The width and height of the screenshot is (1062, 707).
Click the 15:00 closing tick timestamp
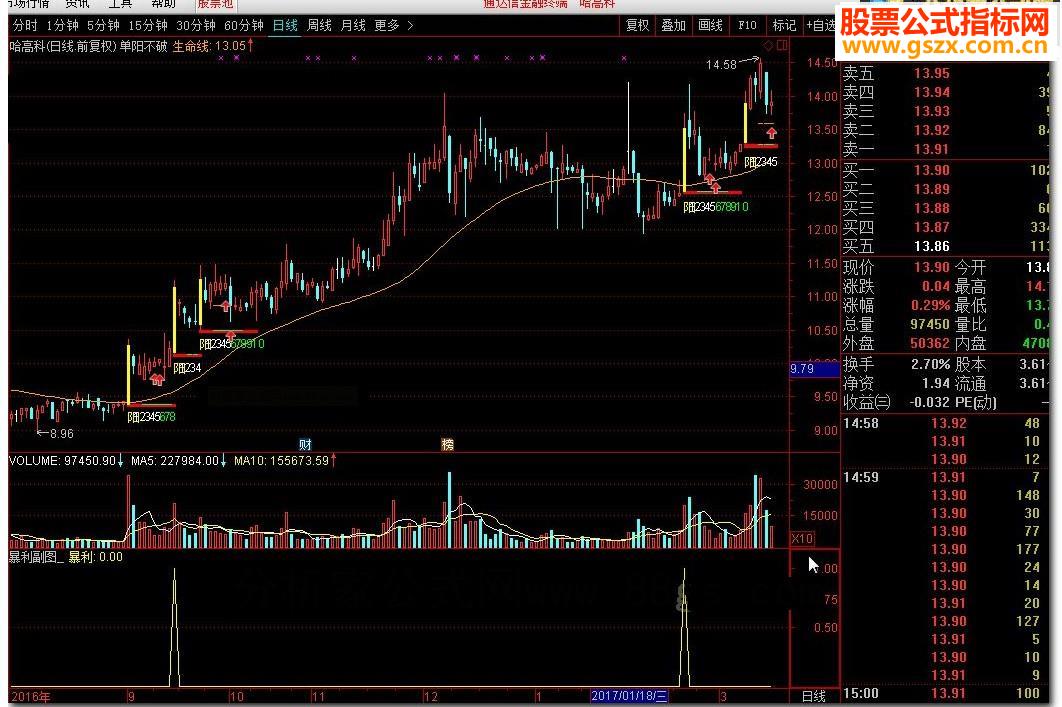tap(860, 693)
